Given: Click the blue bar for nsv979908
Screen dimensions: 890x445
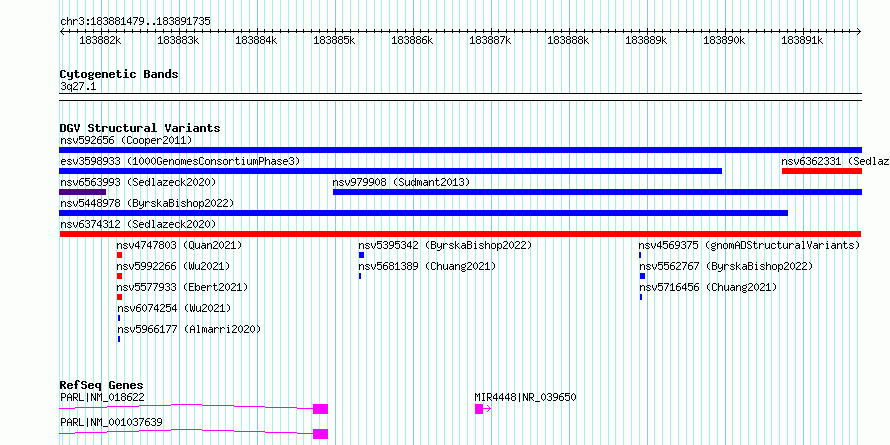Looking at the screenshot, I should pos(597,192).
